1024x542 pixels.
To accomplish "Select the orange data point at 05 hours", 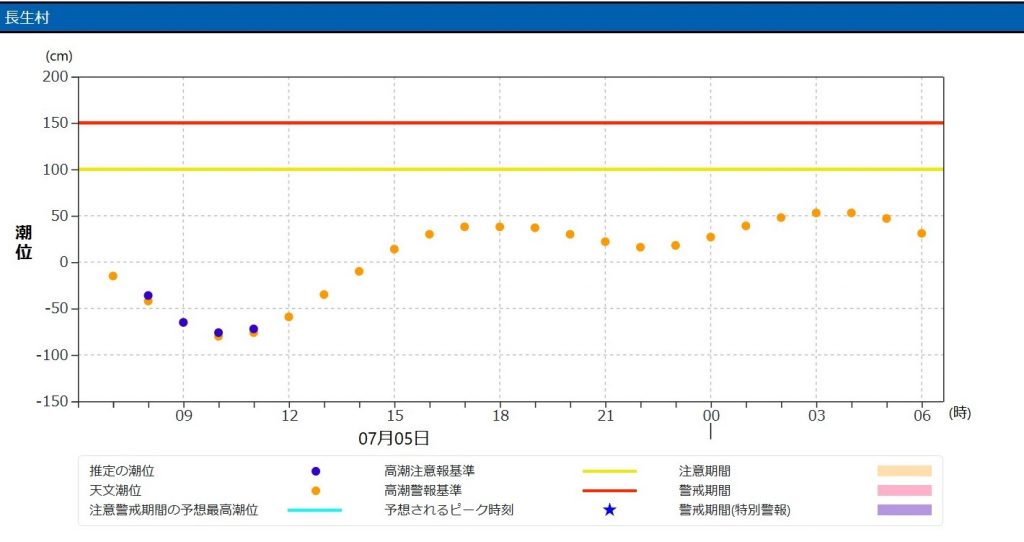I will [887, 219].
